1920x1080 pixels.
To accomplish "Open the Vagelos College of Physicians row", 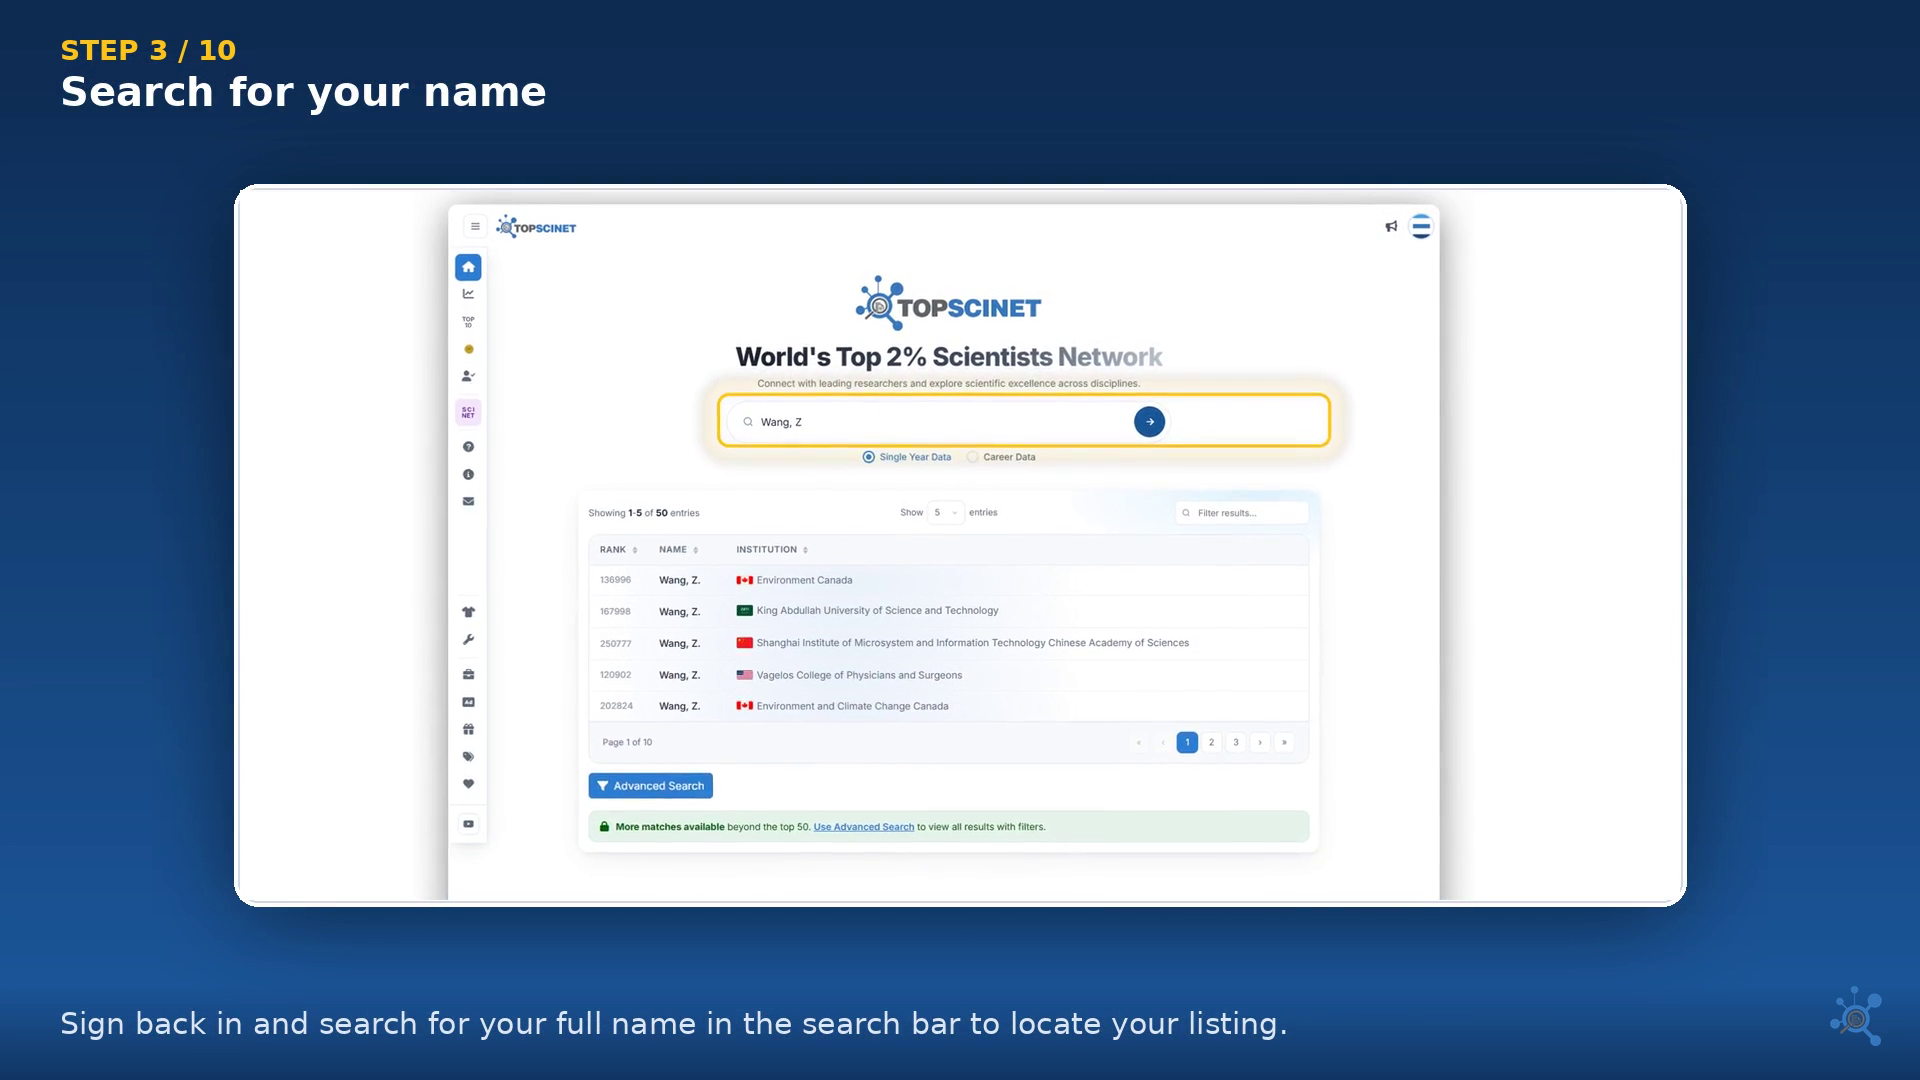I will point(948,675).
